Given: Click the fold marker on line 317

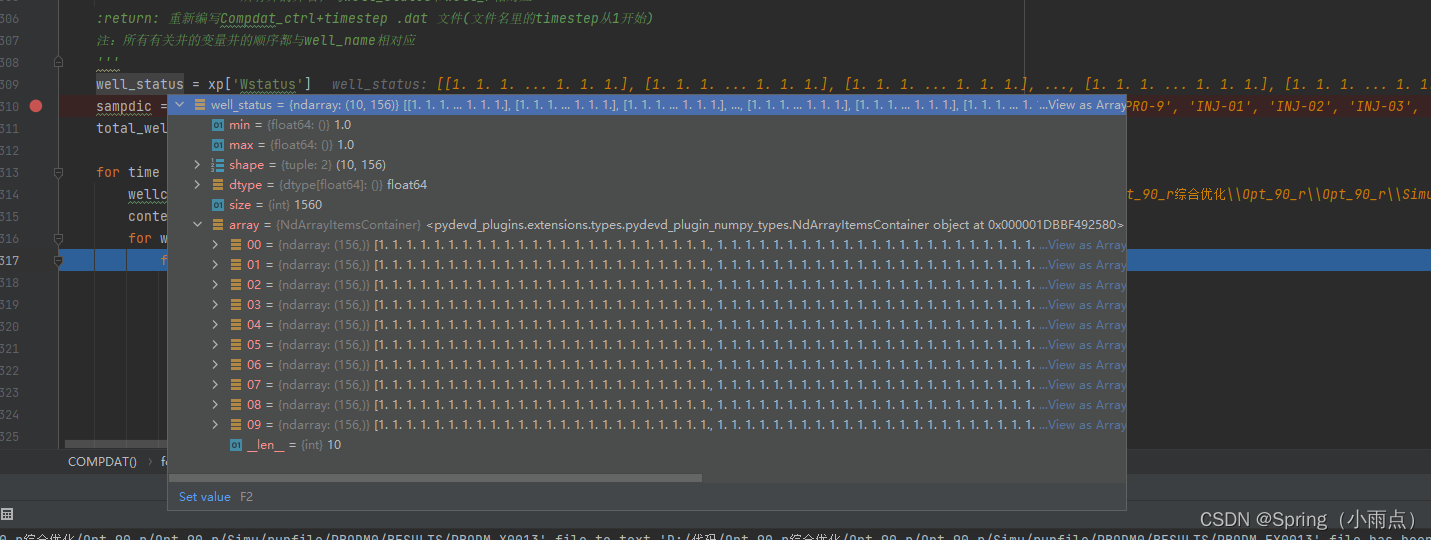Looking at the screenshot, I should pyautogui.click(x=59, y=260).
